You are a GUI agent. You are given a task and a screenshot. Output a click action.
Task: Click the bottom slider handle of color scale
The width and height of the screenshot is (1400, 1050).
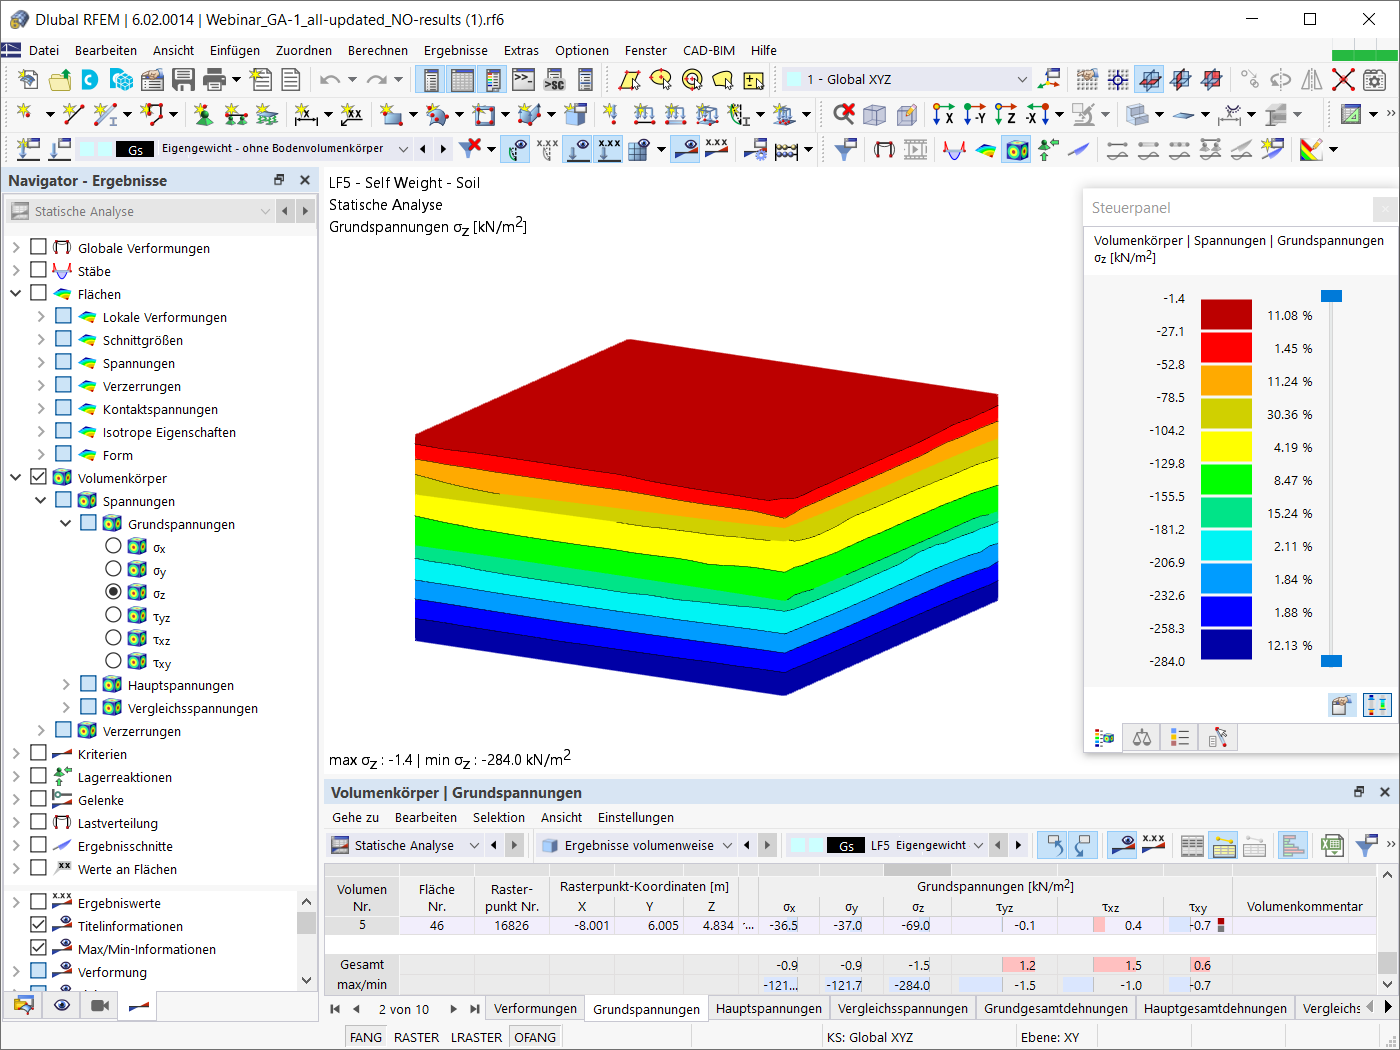pyautogui.click(x=1331, y=661)
